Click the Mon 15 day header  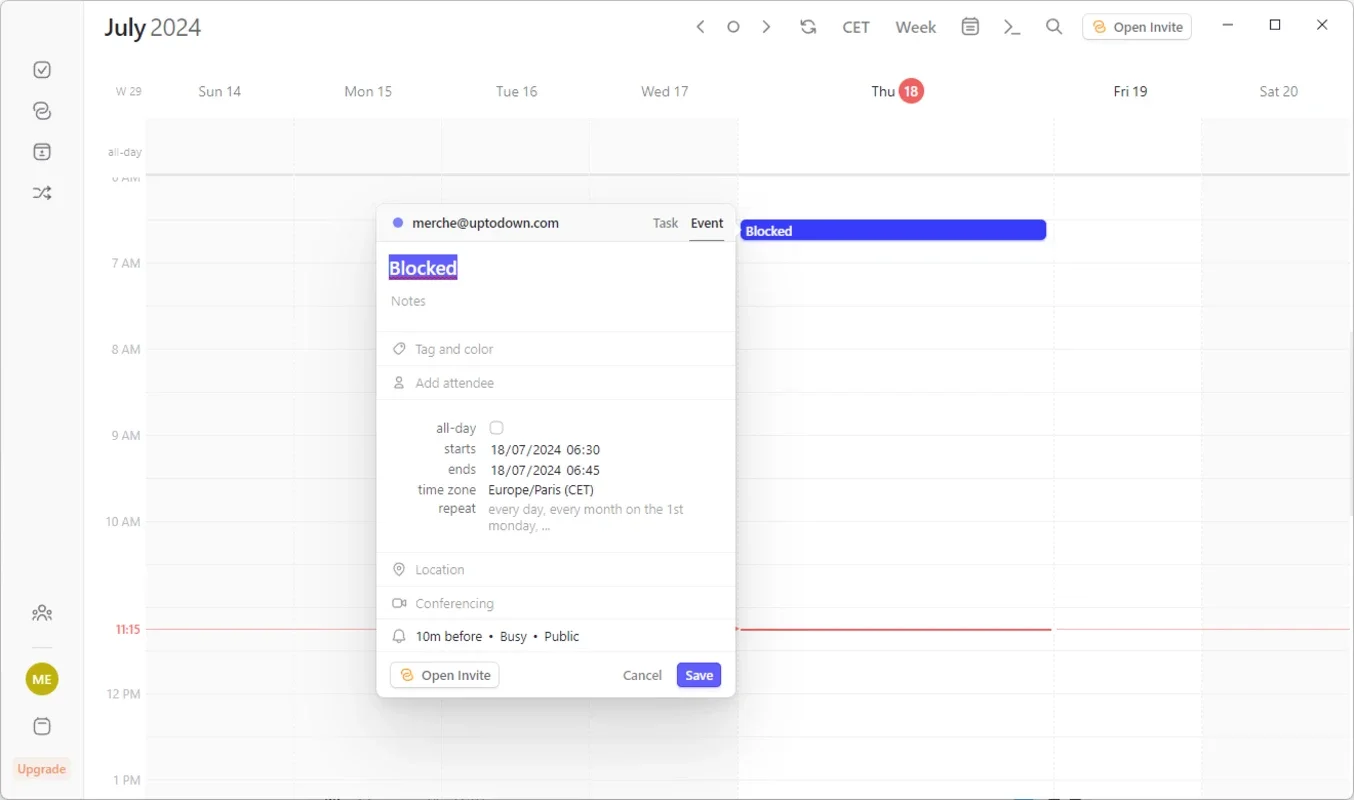[368, 91]
